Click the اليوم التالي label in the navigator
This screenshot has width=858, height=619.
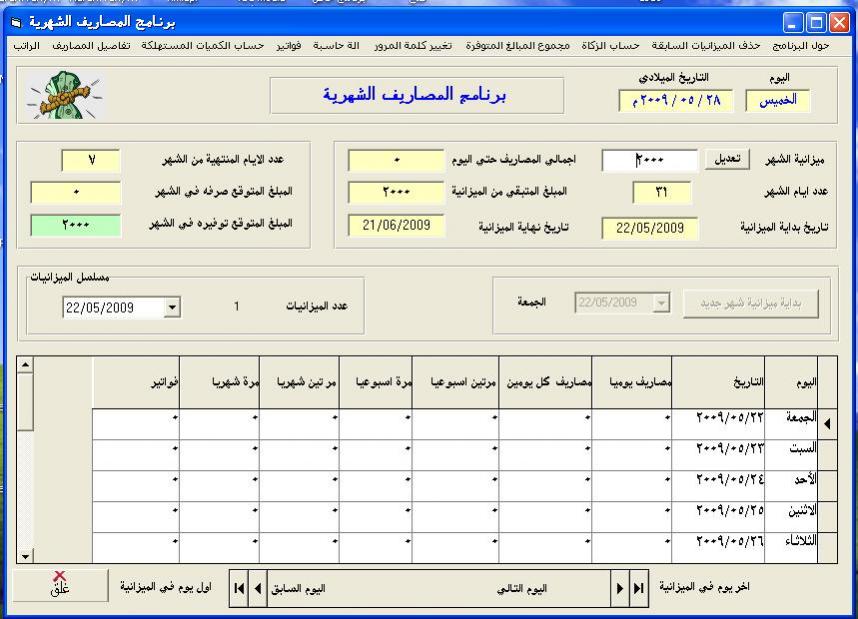tap(522, 589)
